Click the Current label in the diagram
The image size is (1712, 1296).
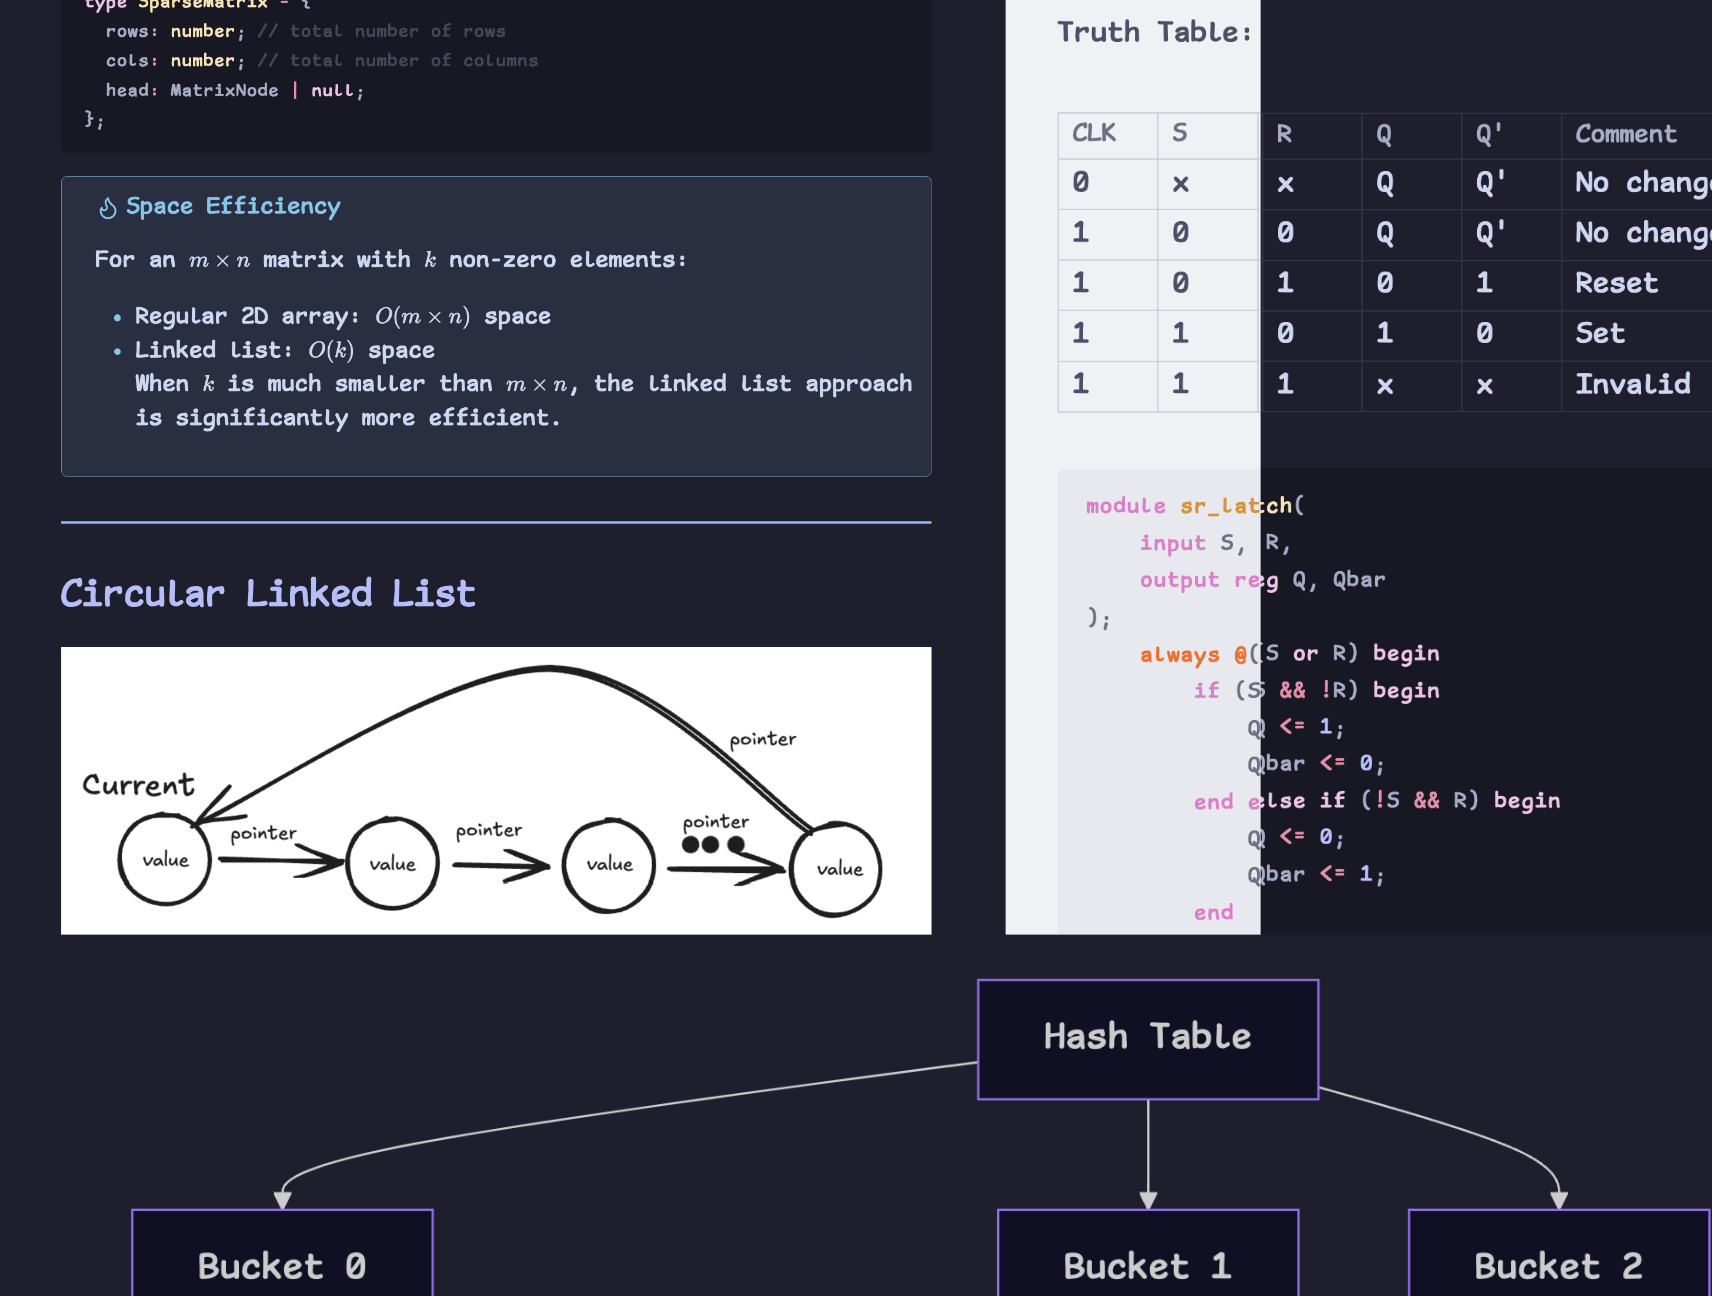(139, 785)
